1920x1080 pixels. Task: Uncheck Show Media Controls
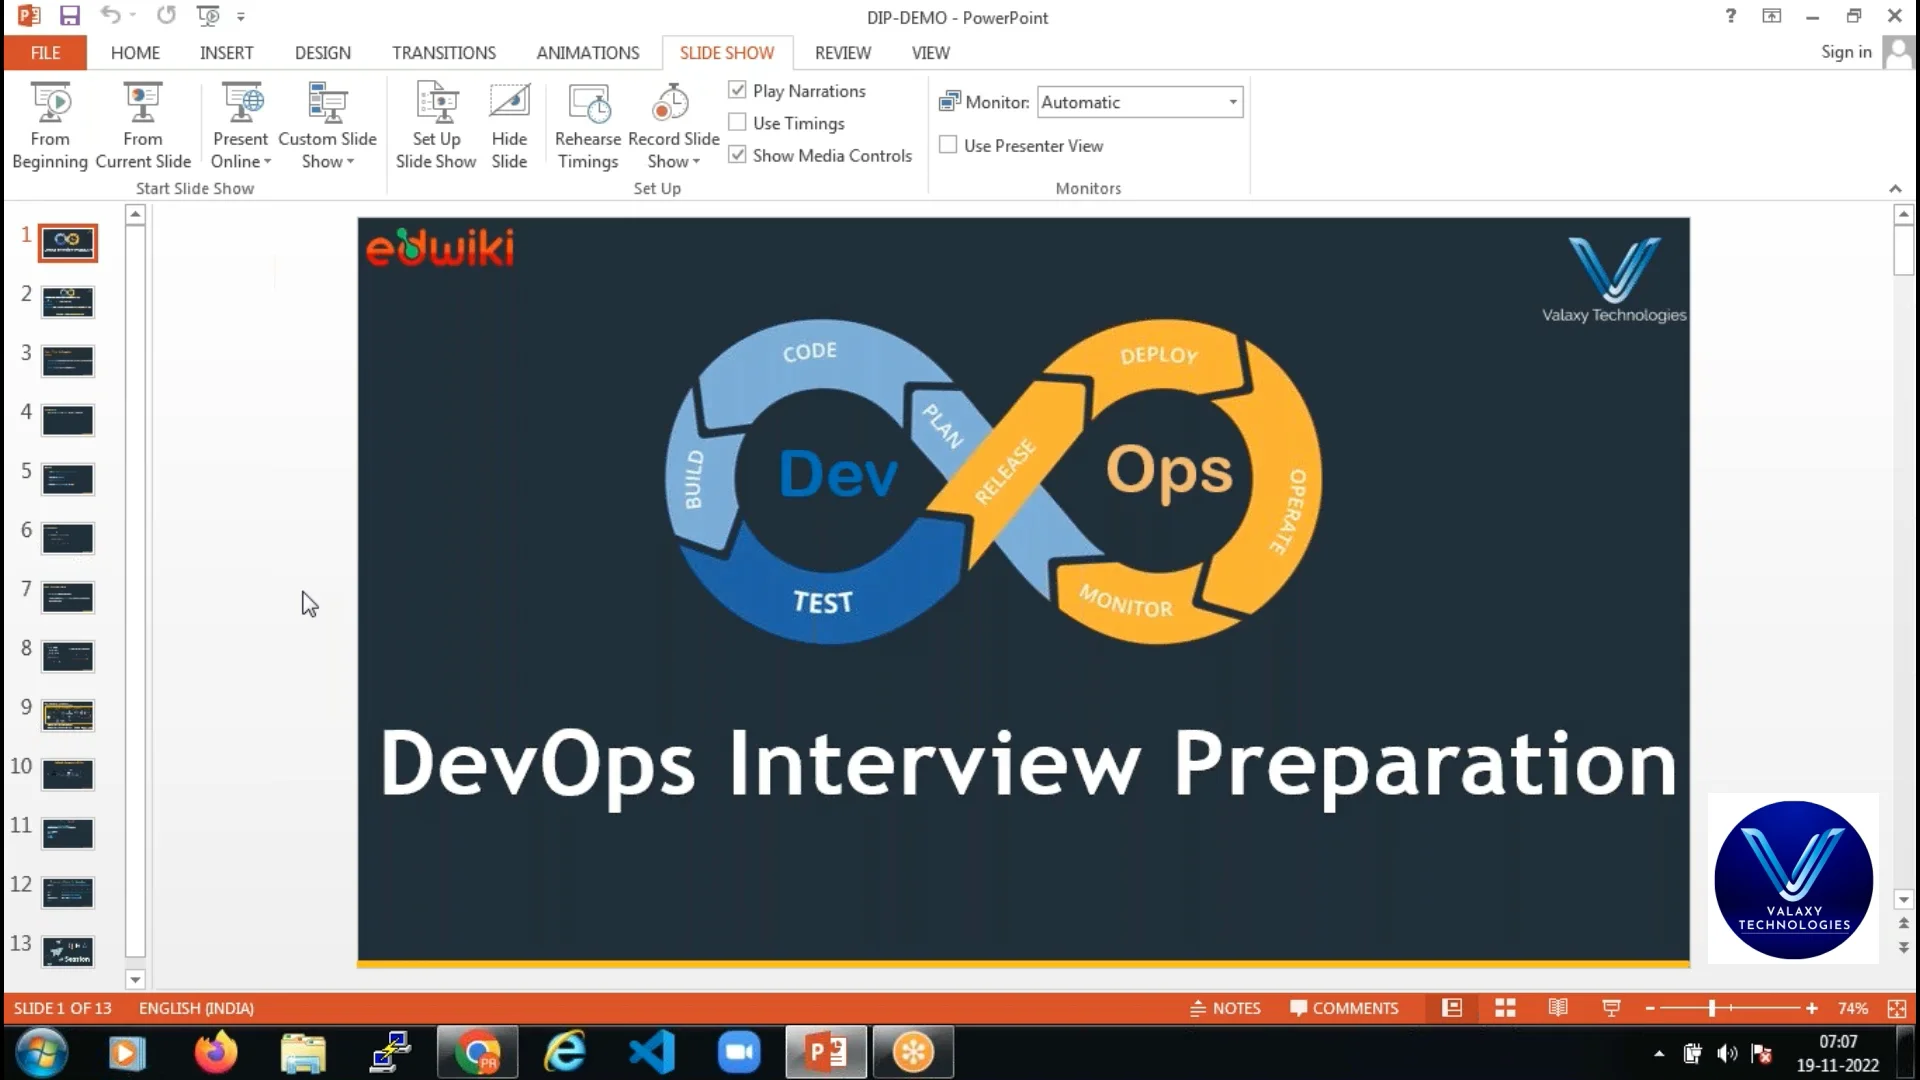738,154
